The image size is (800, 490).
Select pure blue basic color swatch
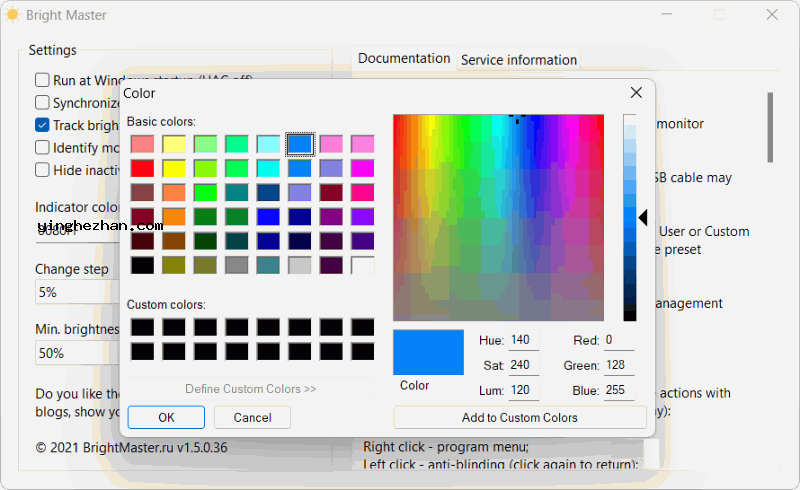(268, 217)
